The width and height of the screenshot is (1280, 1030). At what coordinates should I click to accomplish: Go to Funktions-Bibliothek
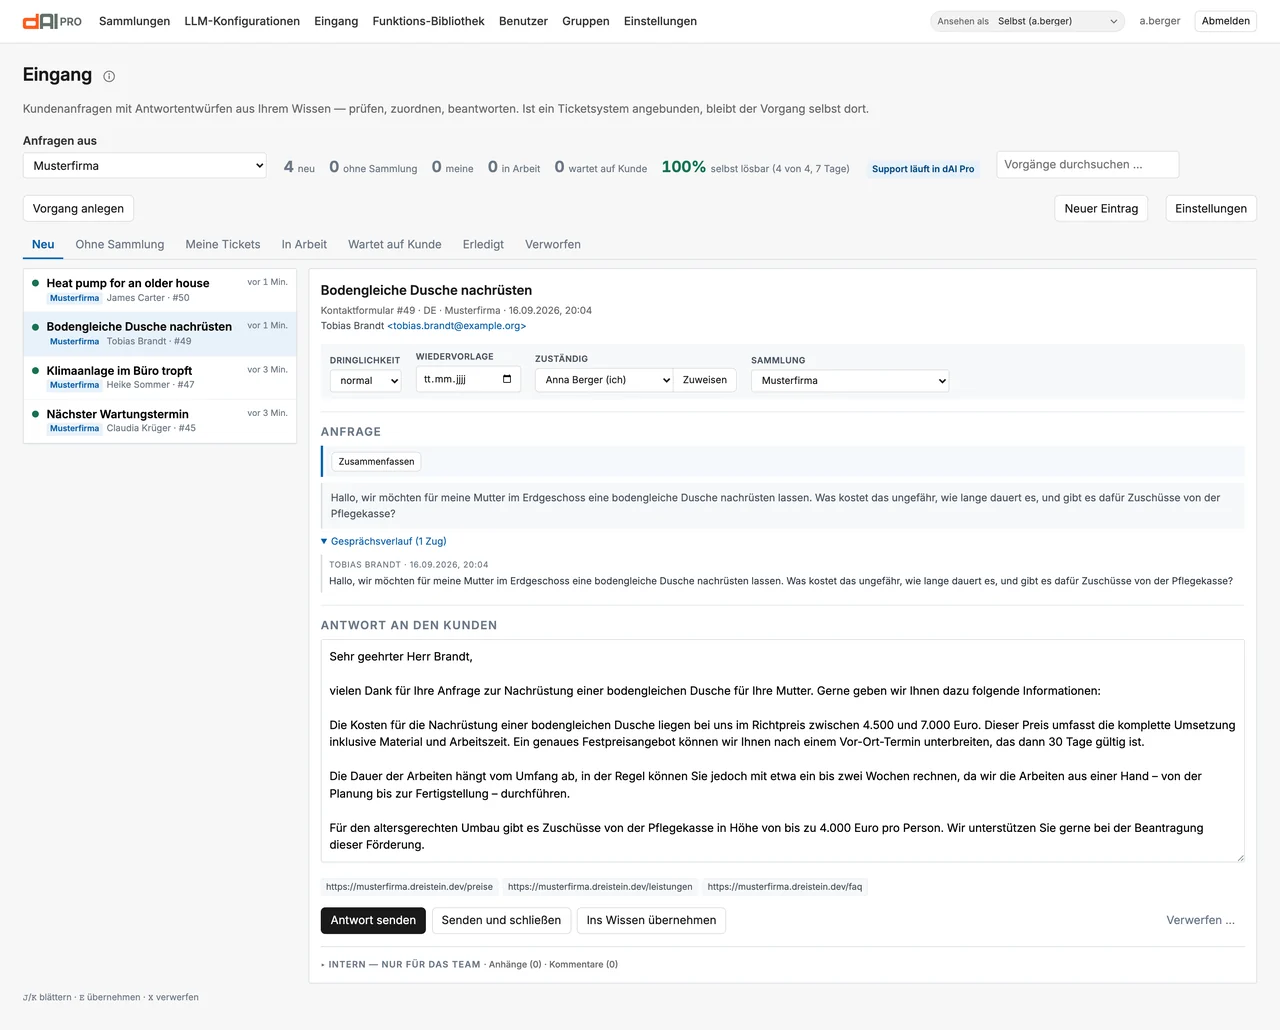click(x=428, y=21)
